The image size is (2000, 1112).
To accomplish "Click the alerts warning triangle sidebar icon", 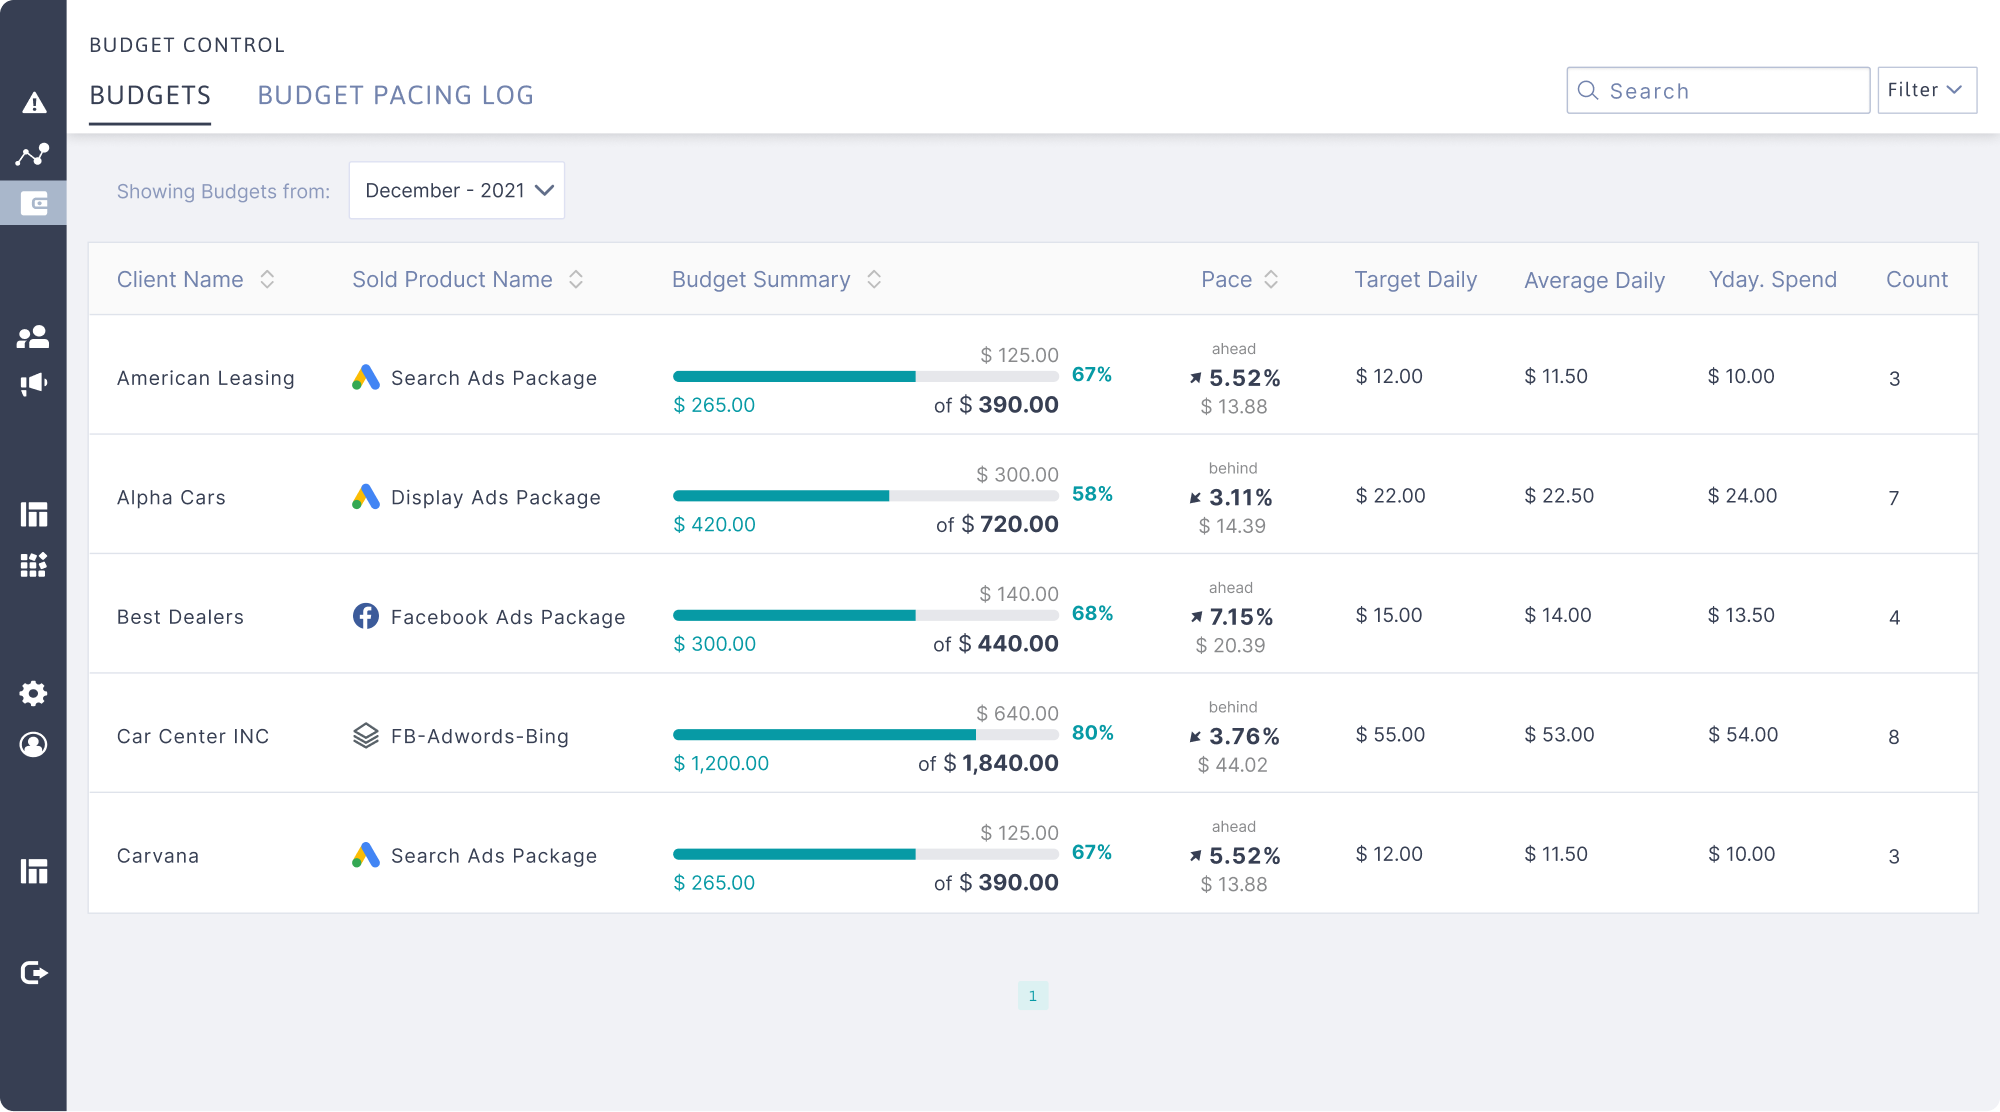I will [34, 103].
